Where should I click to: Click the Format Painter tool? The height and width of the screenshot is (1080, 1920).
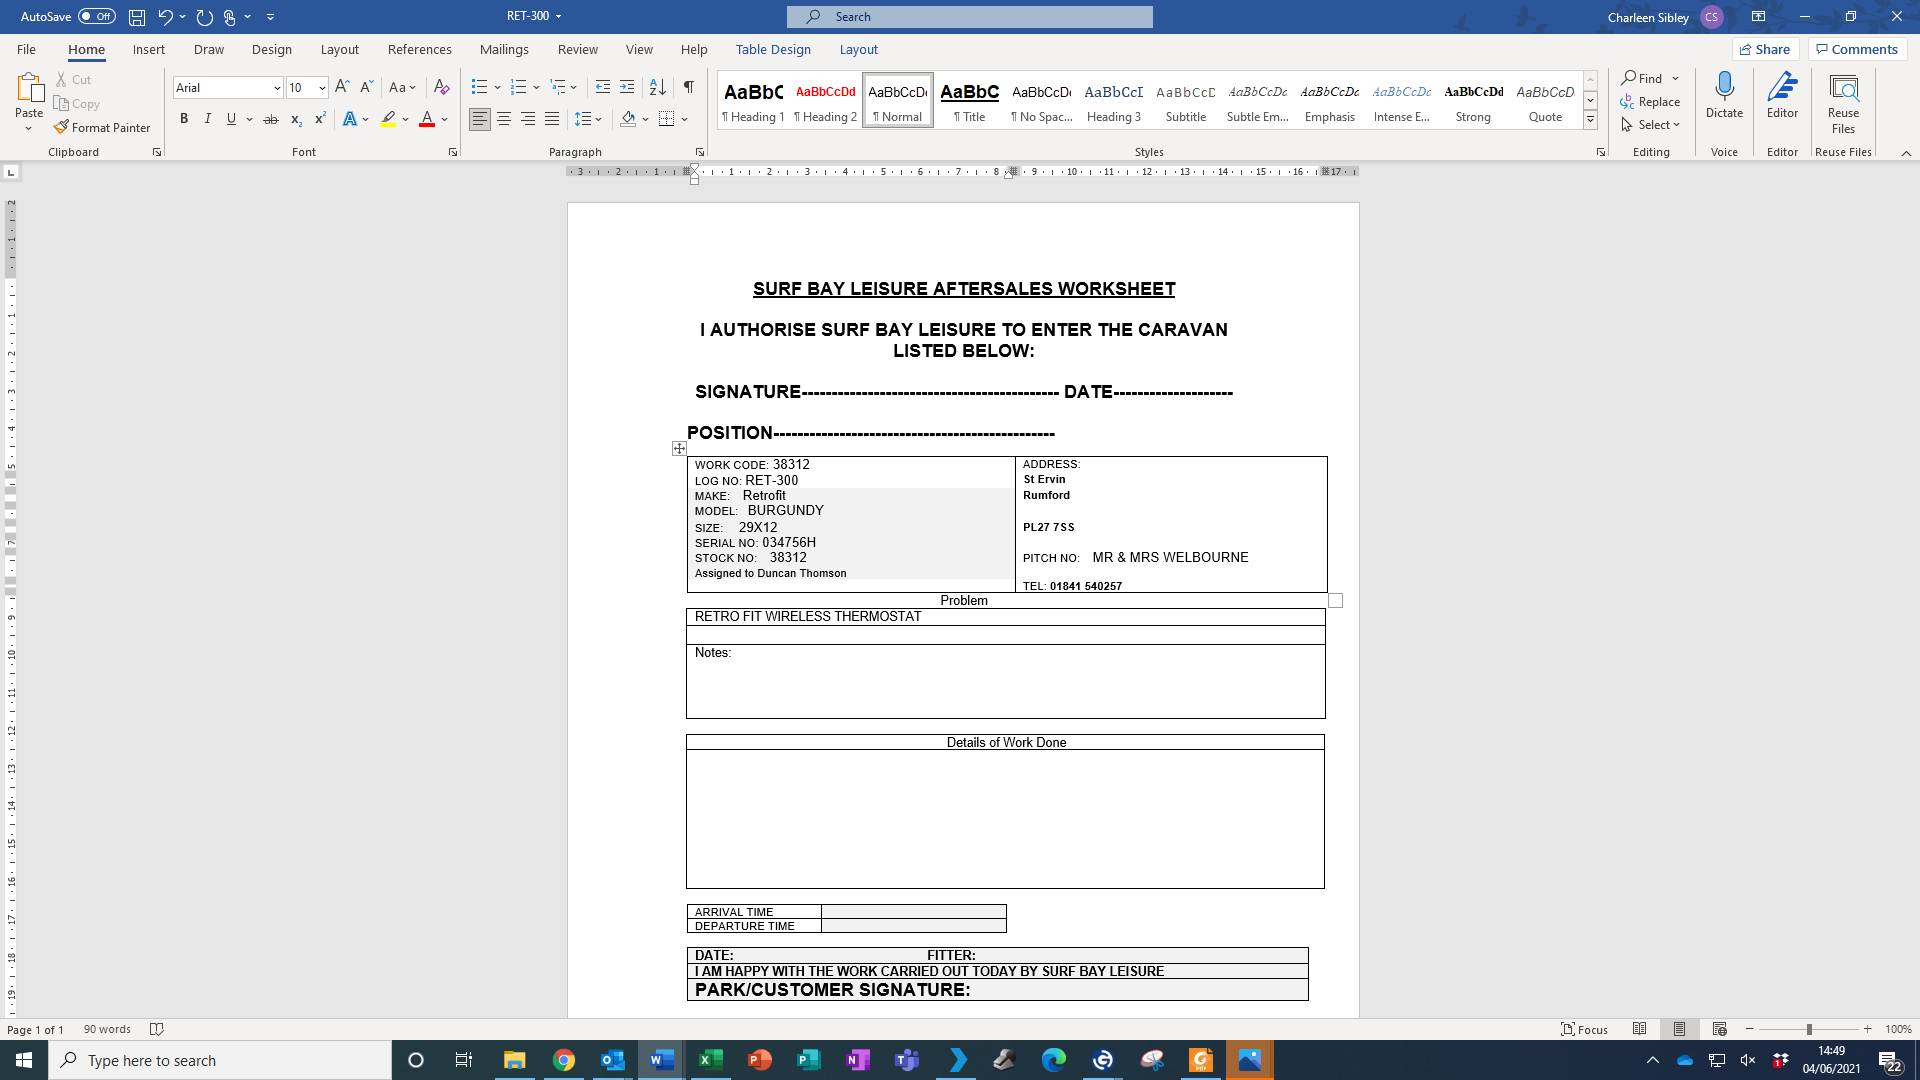(102, 128)
